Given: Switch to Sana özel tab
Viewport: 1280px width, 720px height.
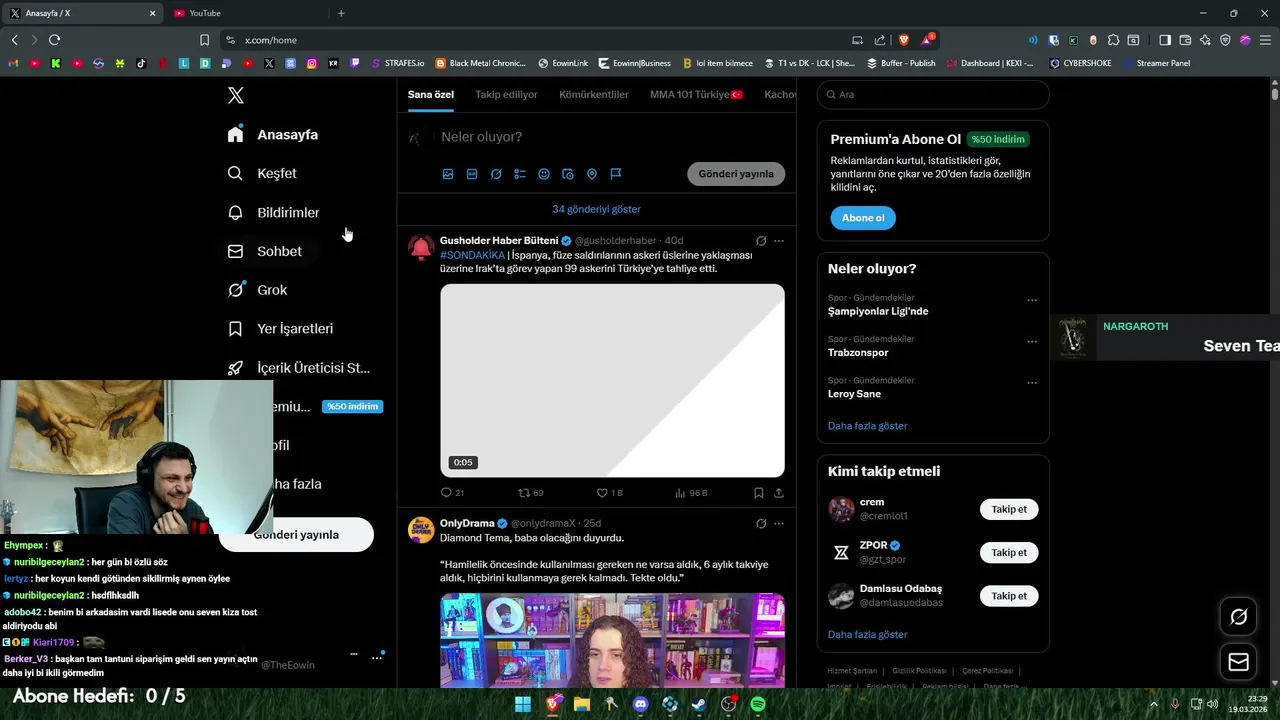Looking at the screenshot, I should (431, 94).
